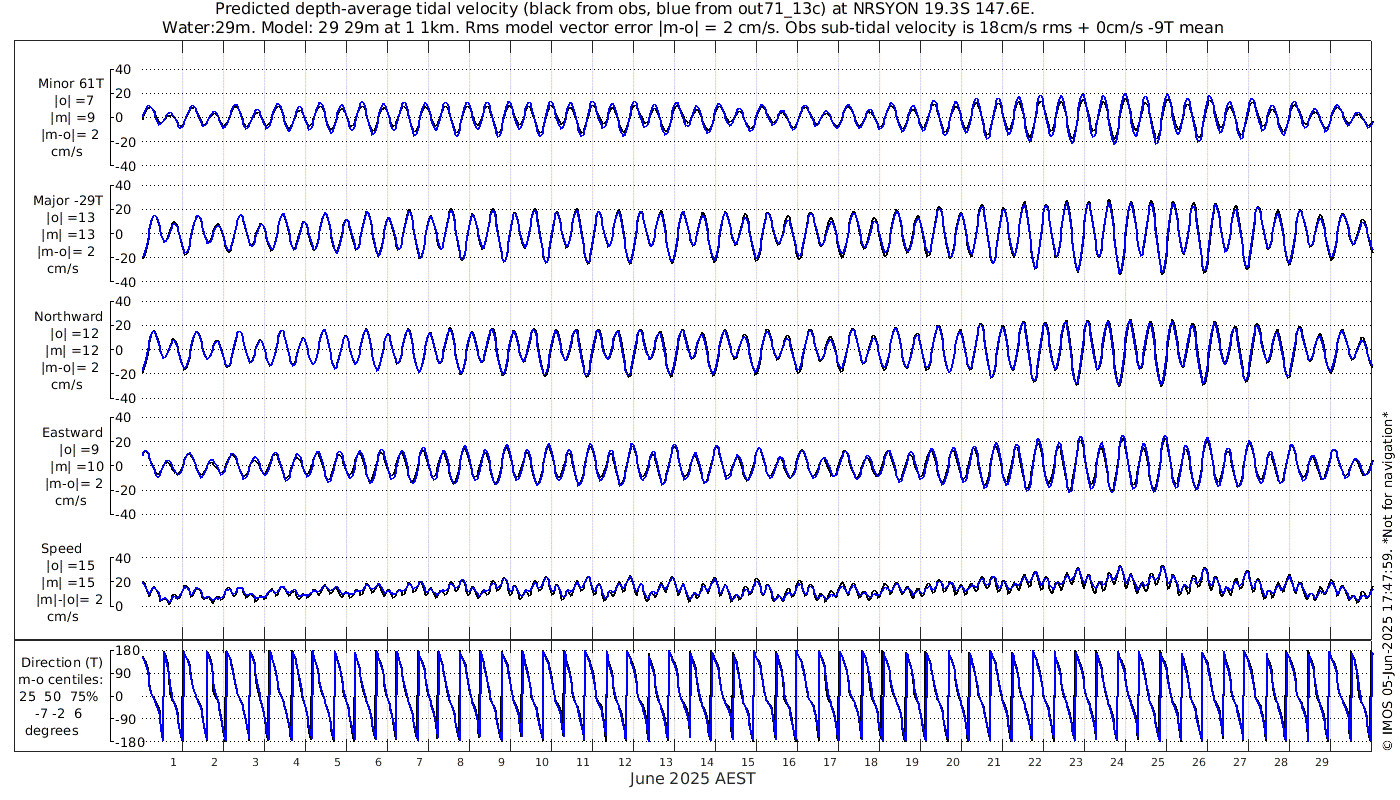
Task: Click the top '40' tick of Minor panel
Action: click(x=124, y=69)
